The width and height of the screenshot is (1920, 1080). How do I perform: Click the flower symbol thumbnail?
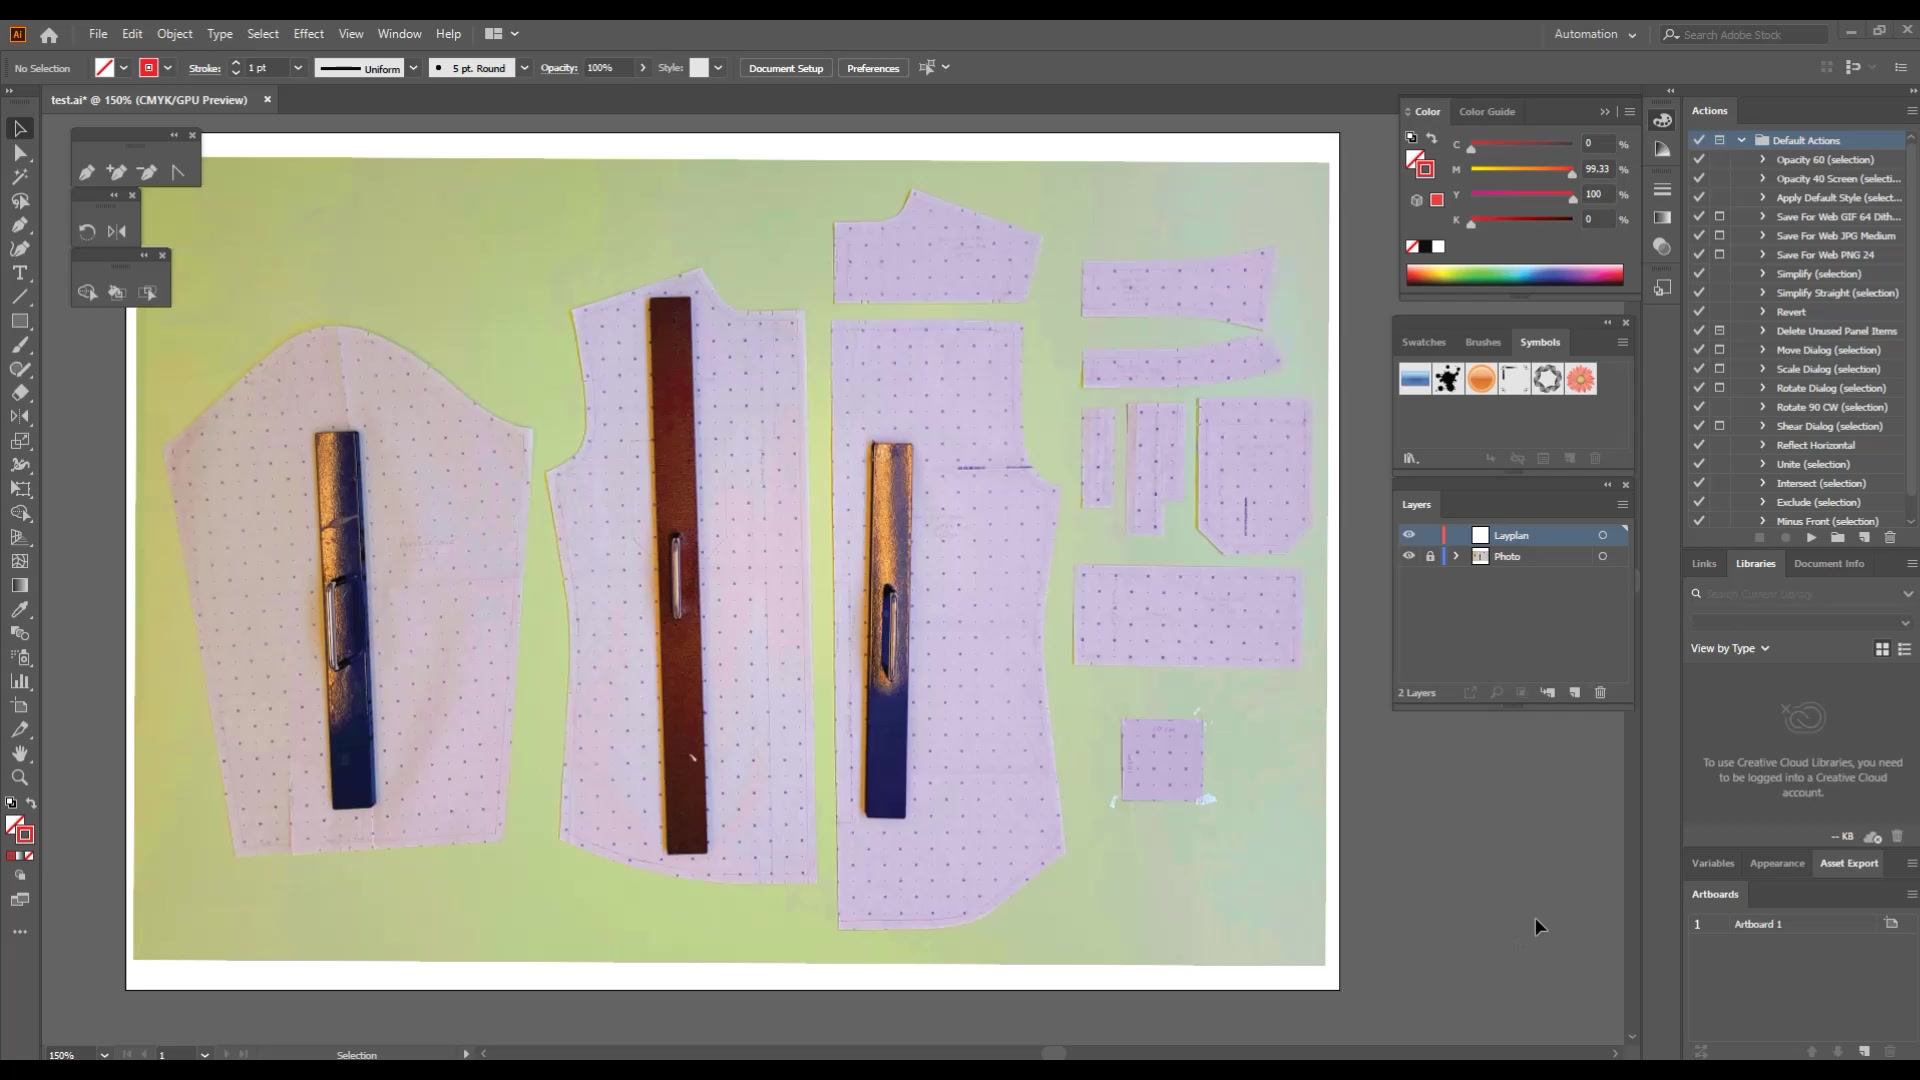1580,378
